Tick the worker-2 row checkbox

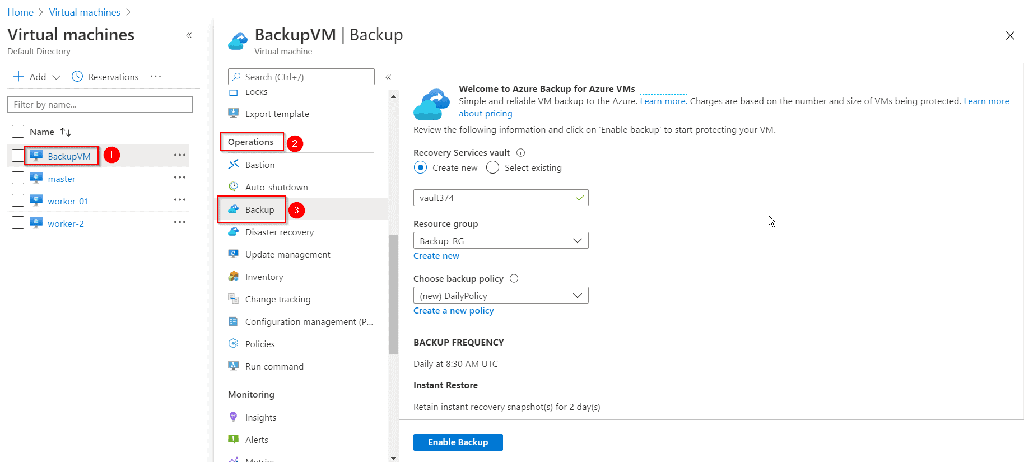coord(18,223)
